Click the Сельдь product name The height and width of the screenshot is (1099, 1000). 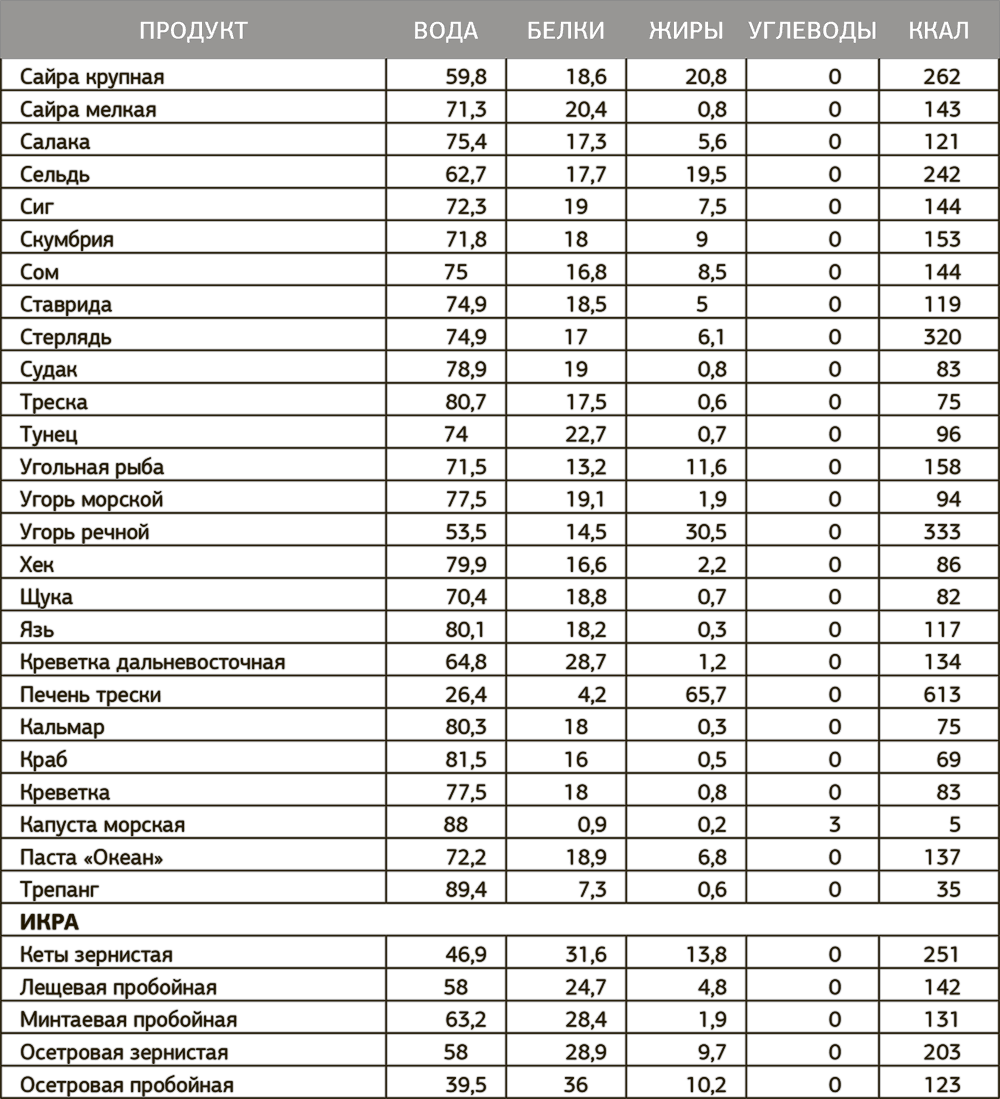[55, 175]
